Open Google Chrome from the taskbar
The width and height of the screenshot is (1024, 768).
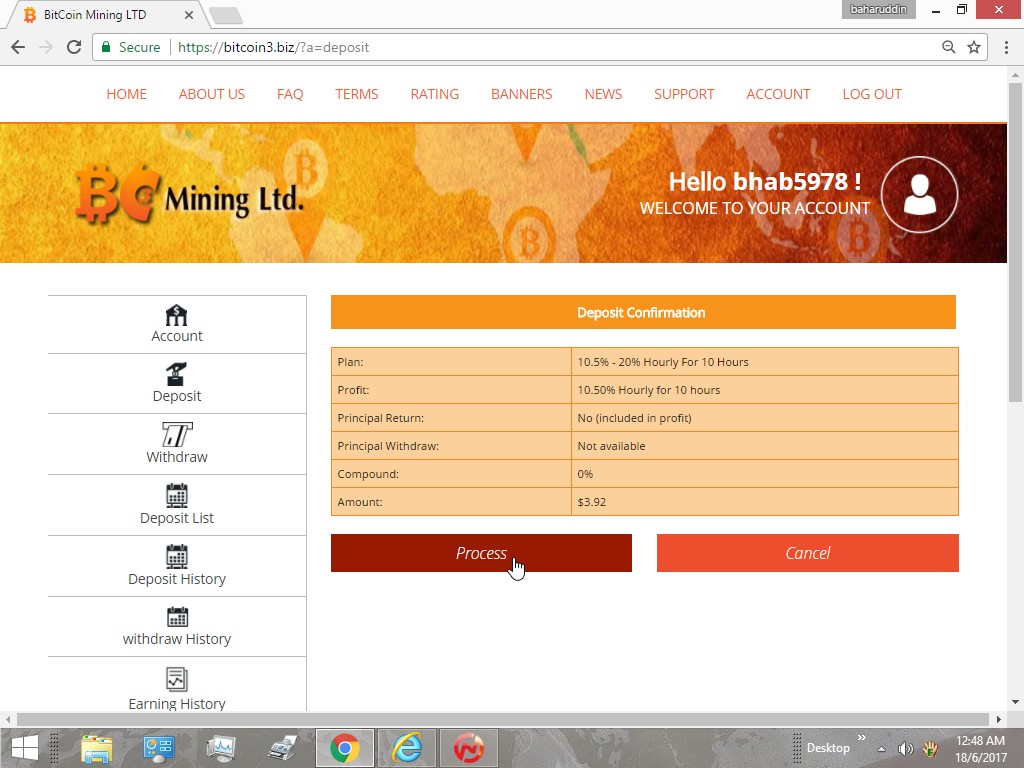click(345, 748)
